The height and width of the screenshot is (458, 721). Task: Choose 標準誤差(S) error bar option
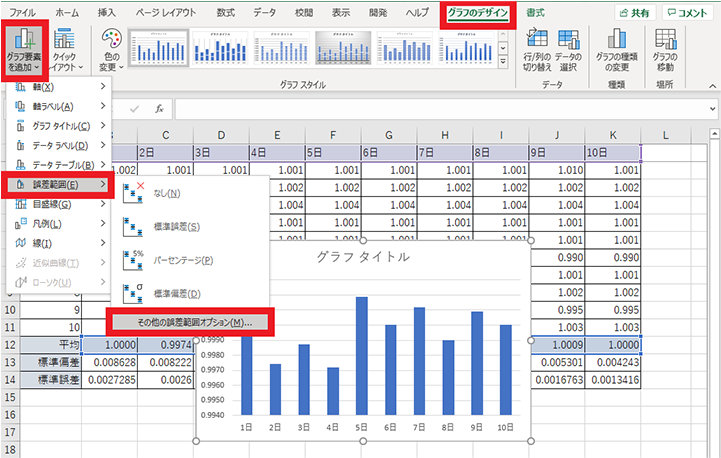pyautogui.click(x=190, y=227)
